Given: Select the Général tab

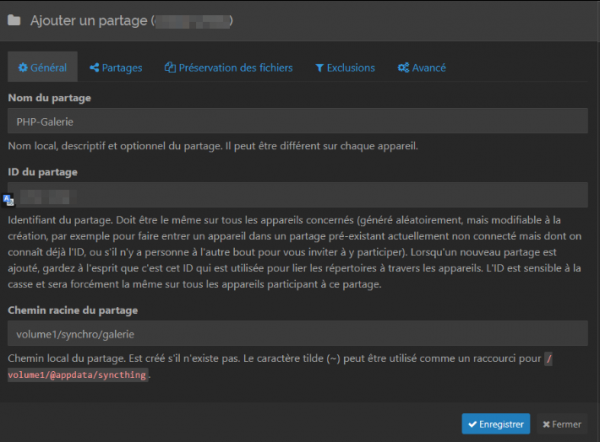Looking at the screenshot, I should 42,68.
